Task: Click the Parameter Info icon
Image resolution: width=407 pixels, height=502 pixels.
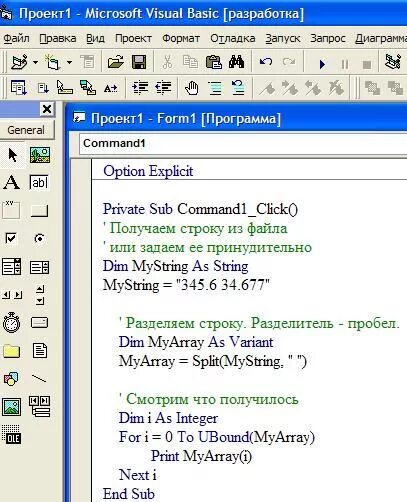Action: [x=88, y=88]
